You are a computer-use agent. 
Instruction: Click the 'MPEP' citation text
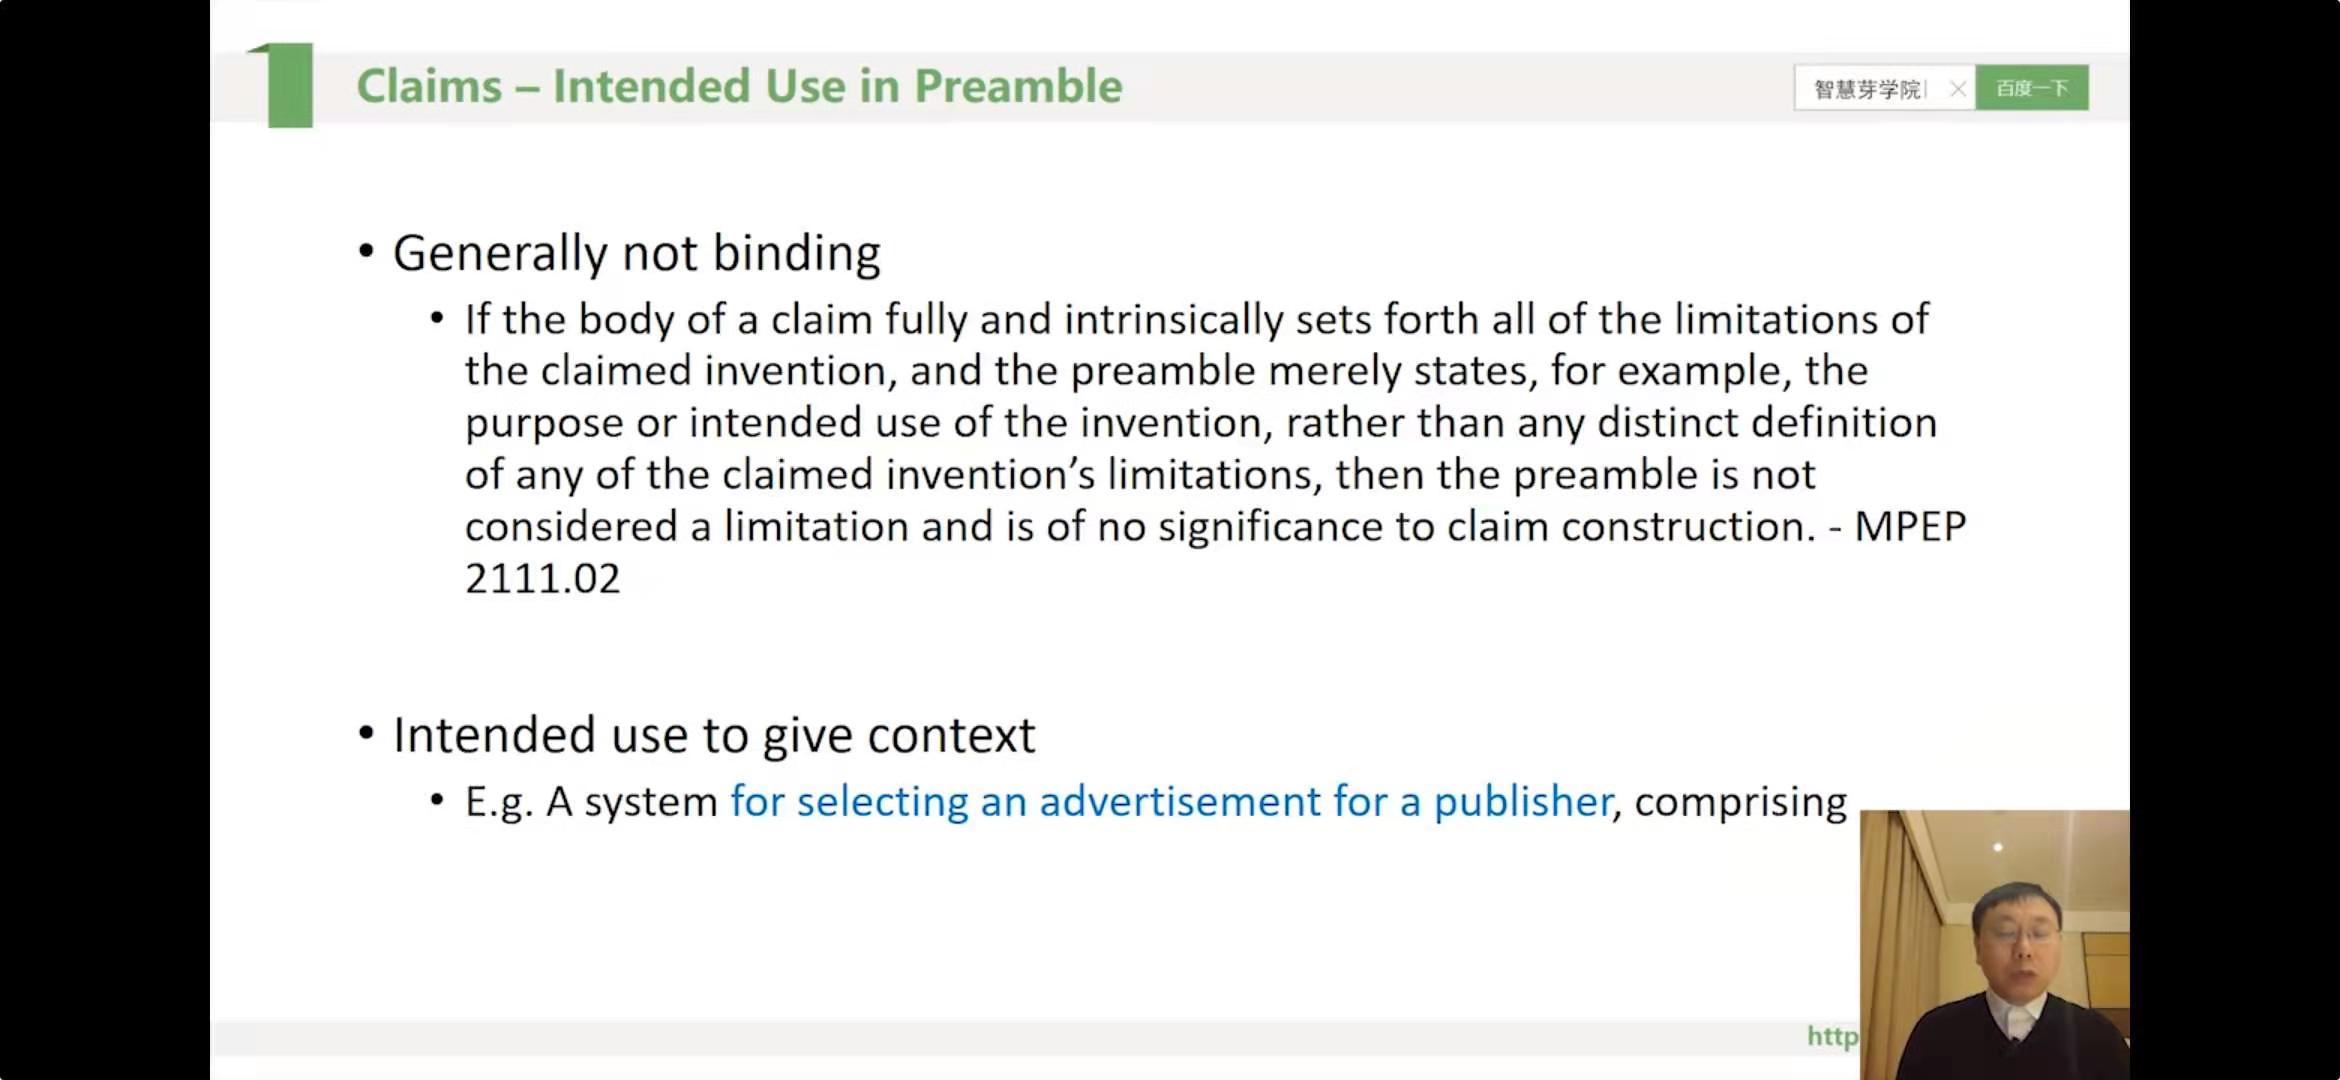[x=1910, y=527]
